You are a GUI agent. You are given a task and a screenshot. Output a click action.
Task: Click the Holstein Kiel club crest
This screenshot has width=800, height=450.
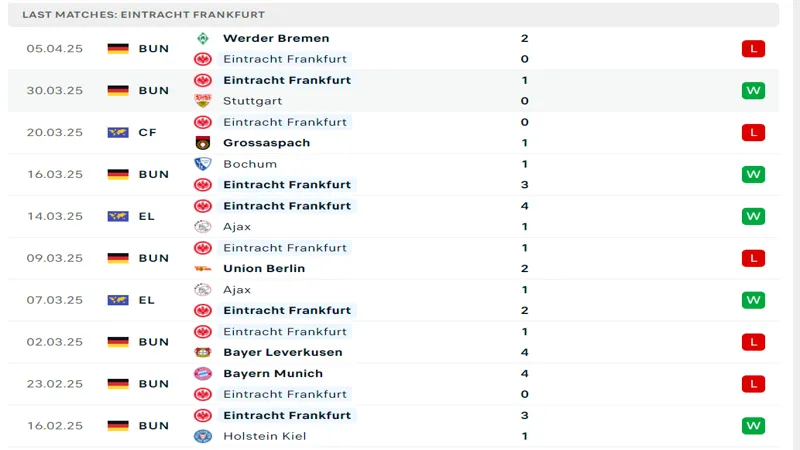[x=203, y=436]
